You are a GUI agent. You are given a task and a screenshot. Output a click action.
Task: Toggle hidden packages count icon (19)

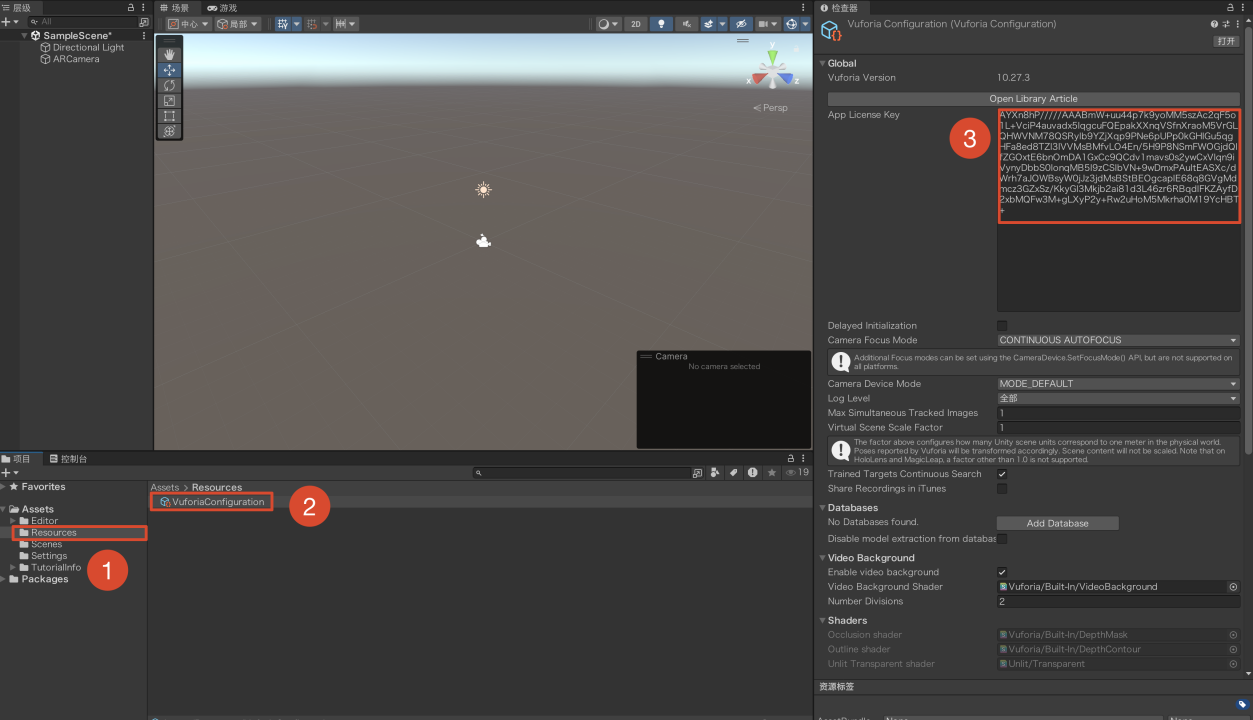click(797, 473)
